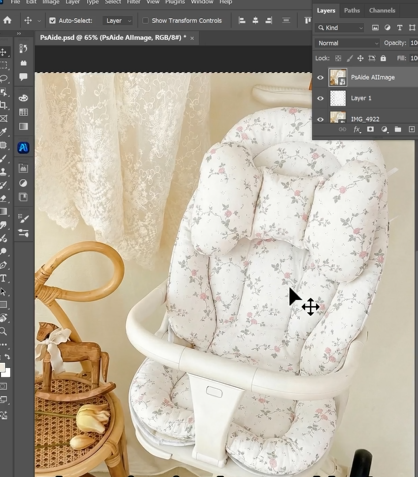The height and width of the screenshot is (477, 418).
Task: Create a new layer
Action: (x=412, y=129)
